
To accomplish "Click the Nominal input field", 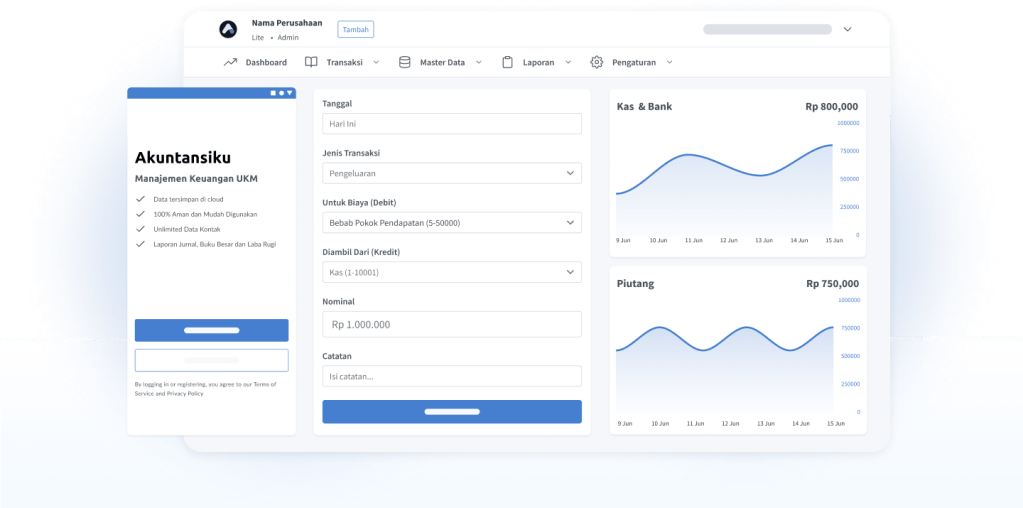I will pyautogui.click(x=451, y=324).
